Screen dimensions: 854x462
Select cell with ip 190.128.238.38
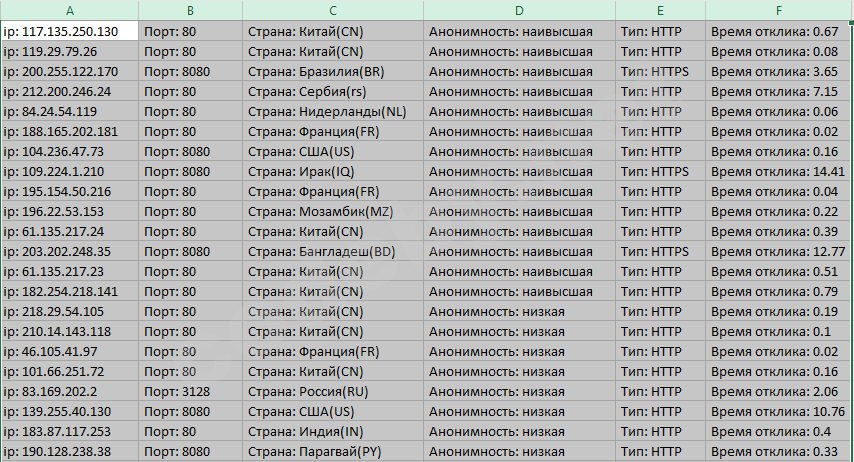(x=69, y=451)
